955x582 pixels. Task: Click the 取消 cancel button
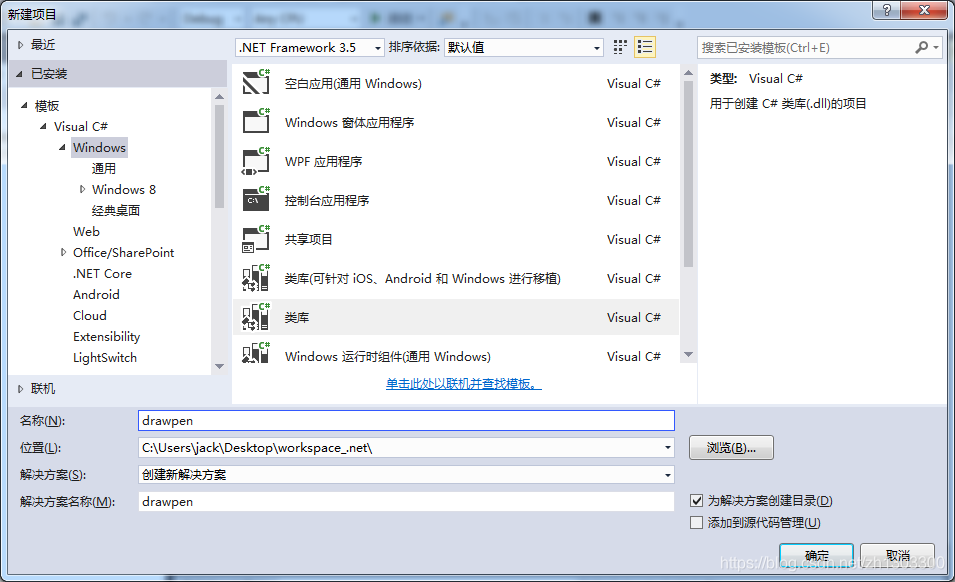[x=897, y=555]
